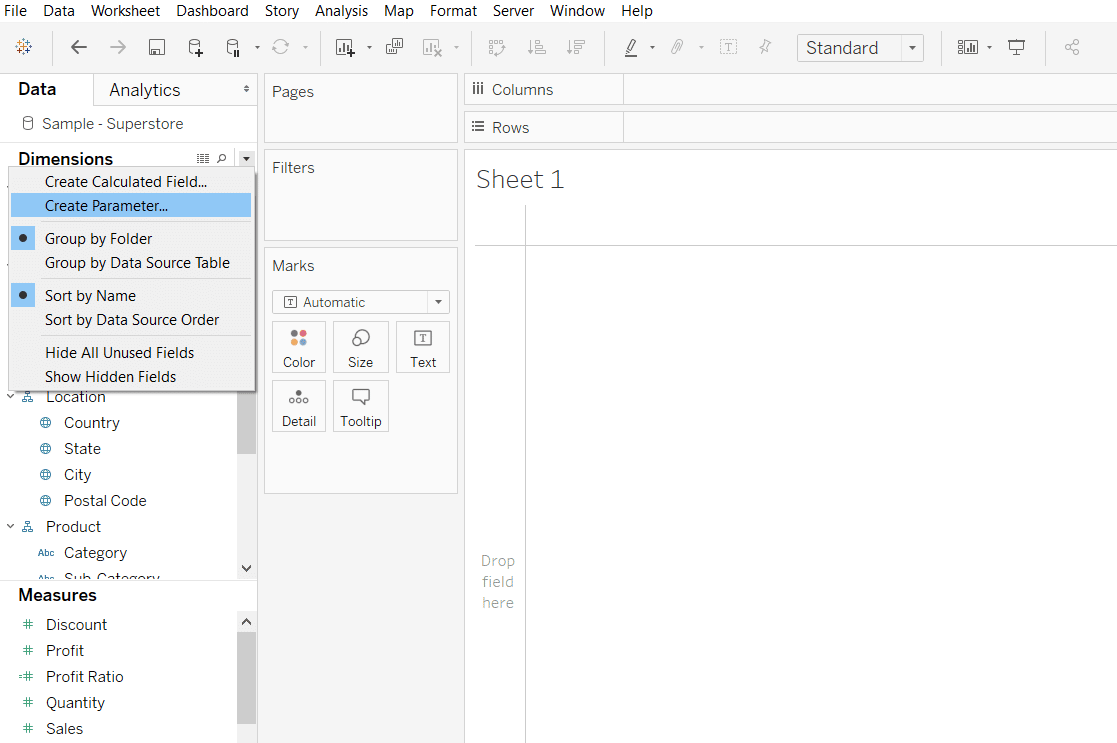Choose Create Calculated Field menu entry
1117x743 pixels.
[131, 182]
